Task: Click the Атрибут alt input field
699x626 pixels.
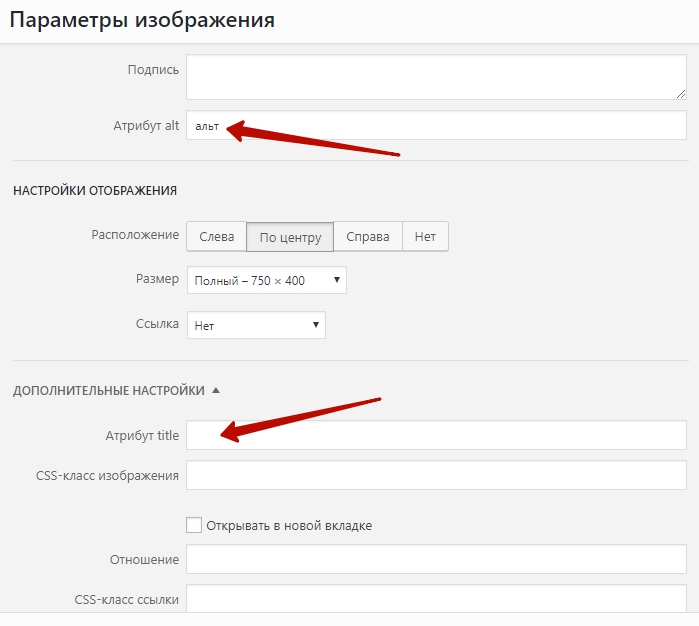Action: point(436,125)
